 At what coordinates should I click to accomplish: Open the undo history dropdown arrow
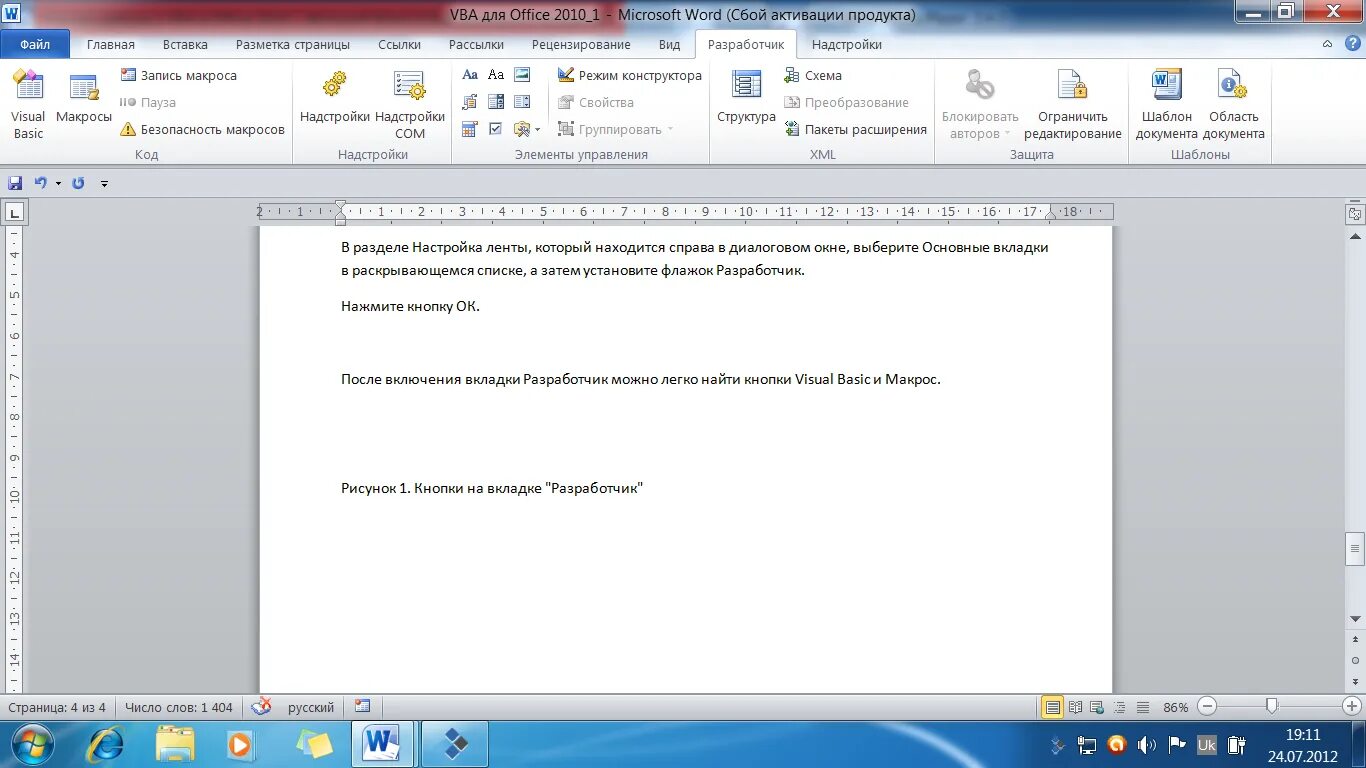click(x=58, y=183)
